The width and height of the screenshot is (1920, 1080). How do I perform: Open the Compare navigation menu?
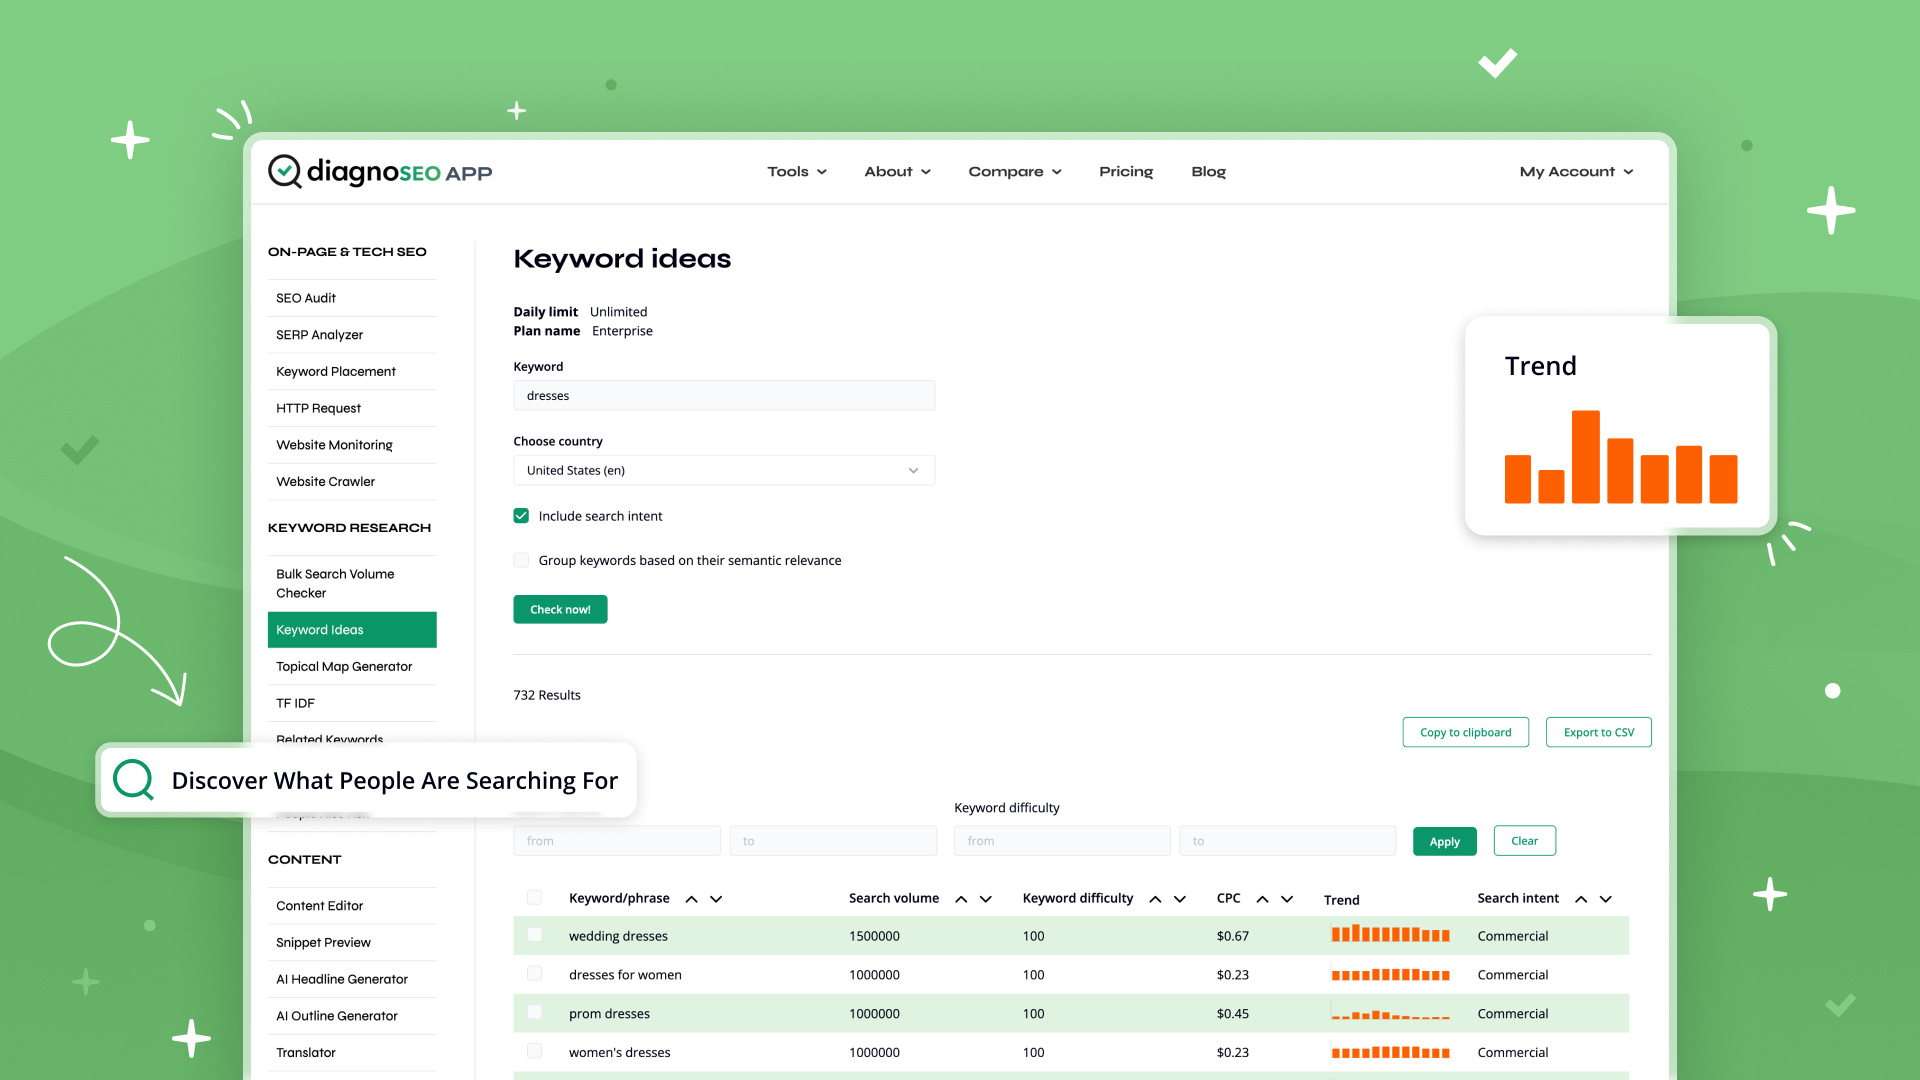(x=1014, y=170)
